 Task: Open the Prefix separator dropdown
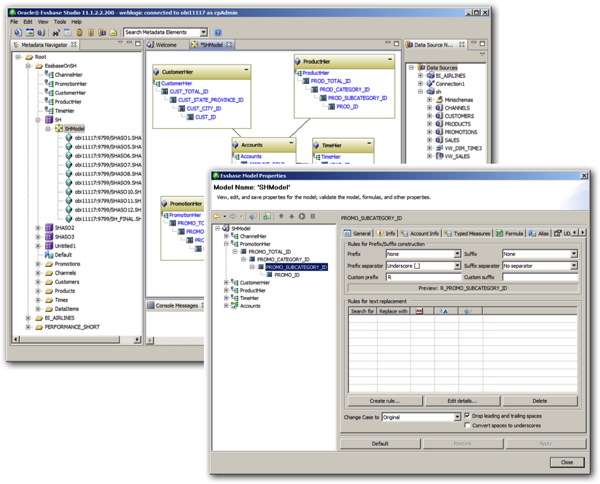457,266
